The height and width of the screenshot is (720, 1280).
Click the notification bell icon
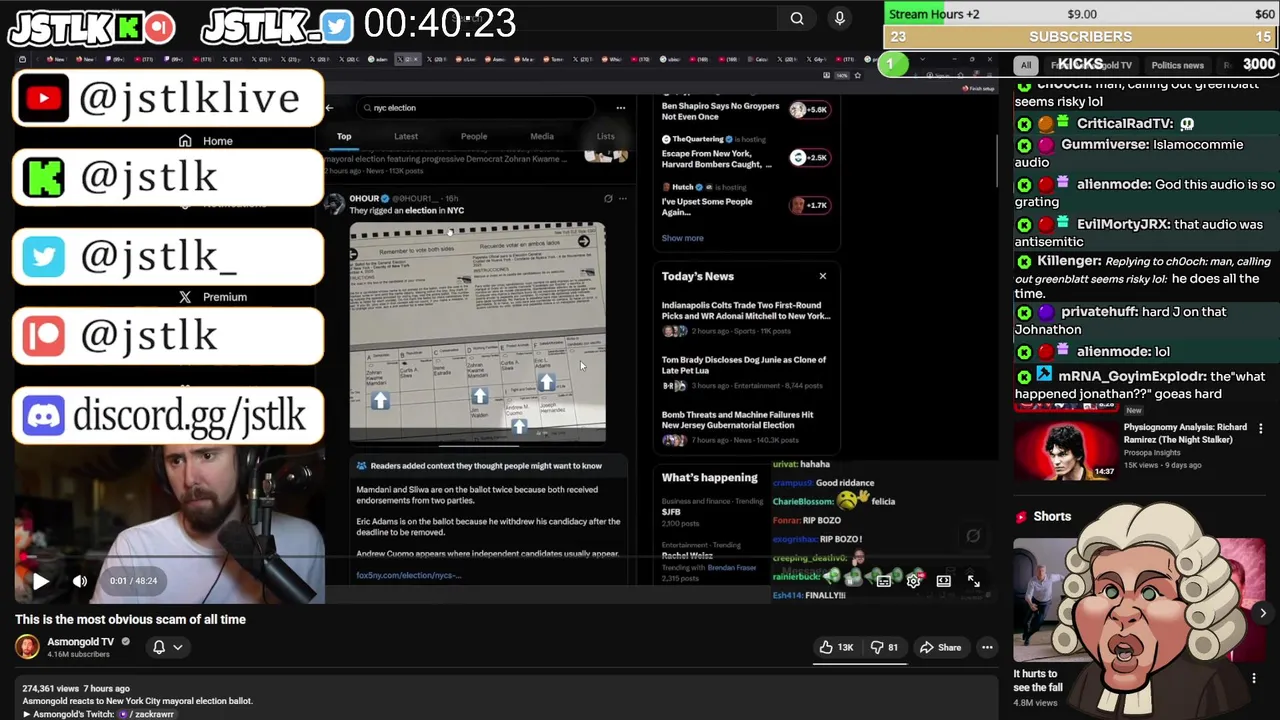tap(158, 647)
